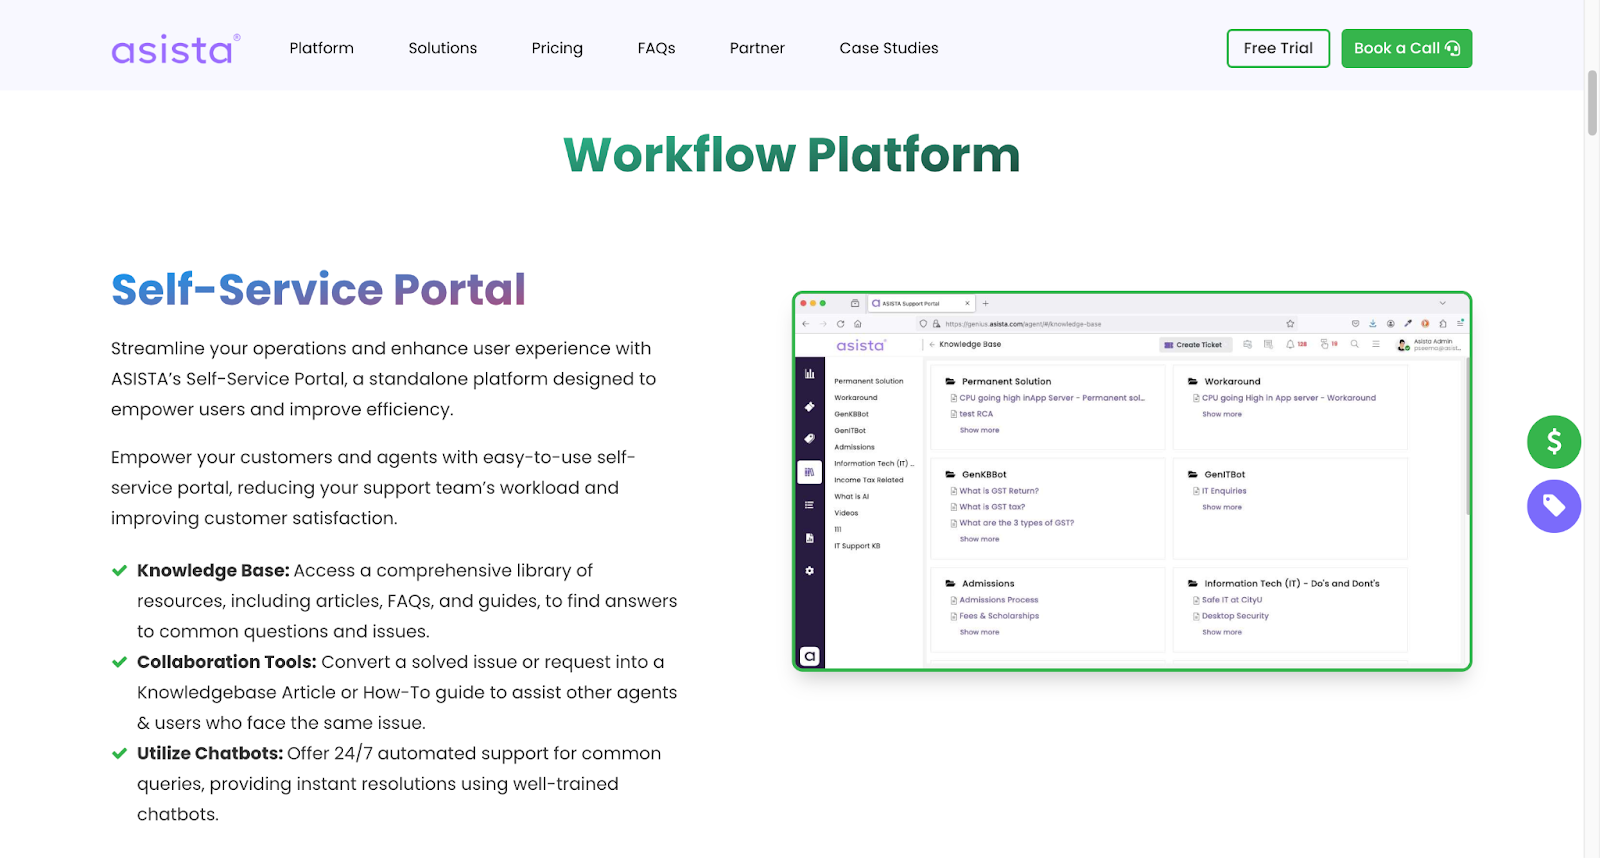Expand Show more under Desktop Security

(x=1222, y=632)
